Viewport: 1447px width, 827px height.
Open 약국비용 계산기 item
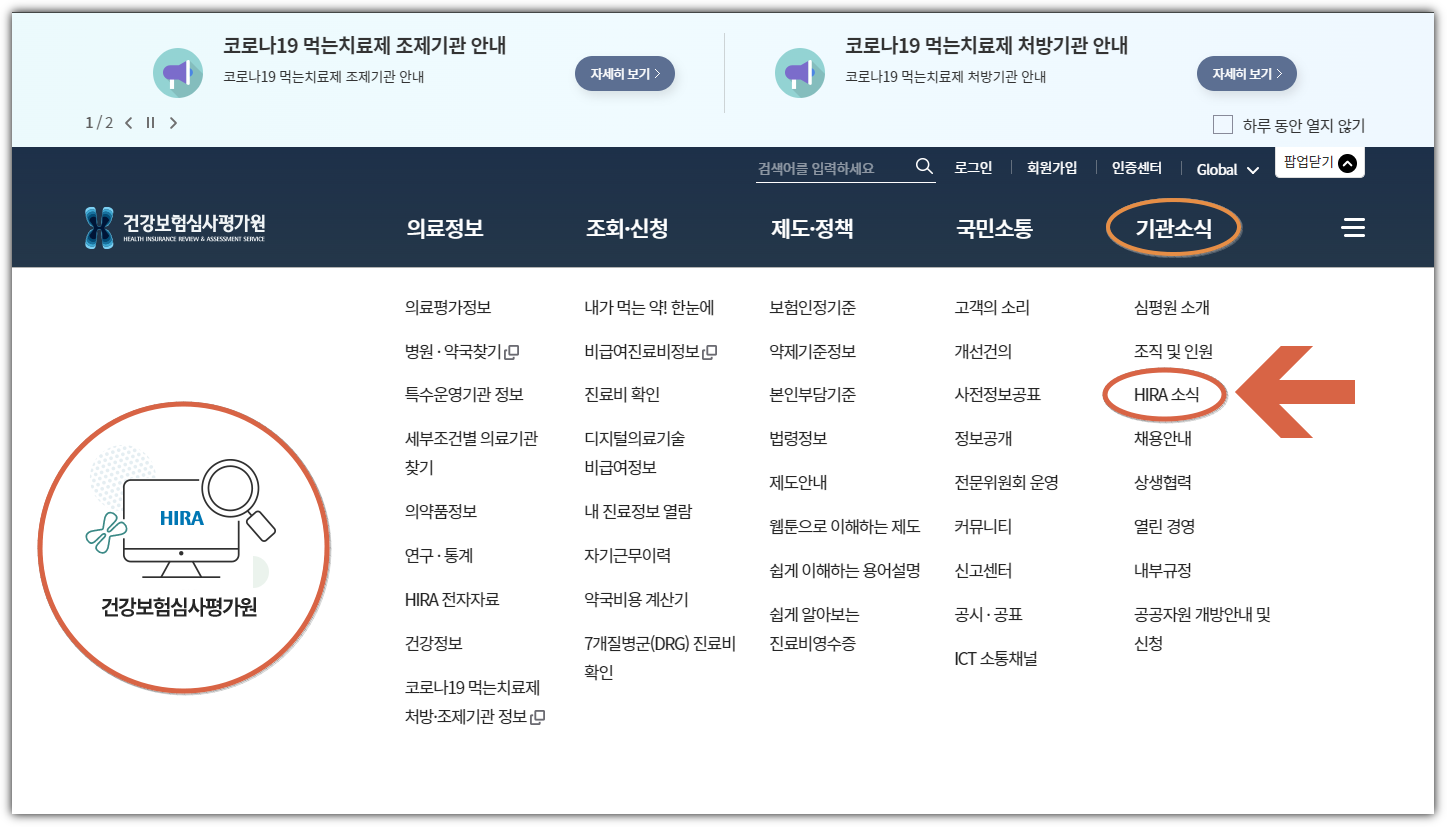pos(636,600)
